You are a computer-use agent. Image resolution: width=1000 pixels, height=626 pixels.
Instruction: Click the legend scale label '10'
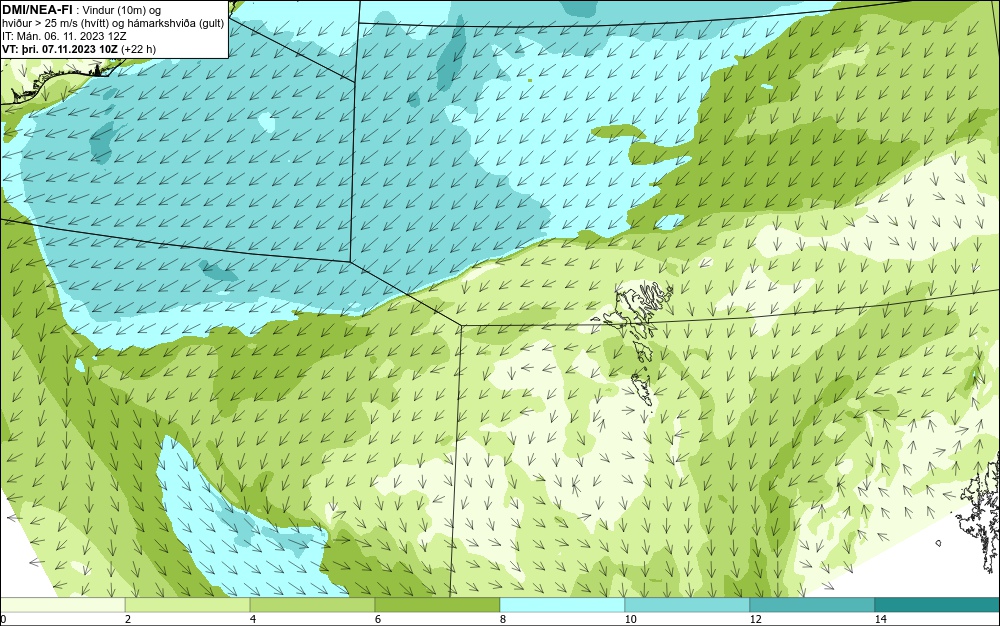[630, 619]
